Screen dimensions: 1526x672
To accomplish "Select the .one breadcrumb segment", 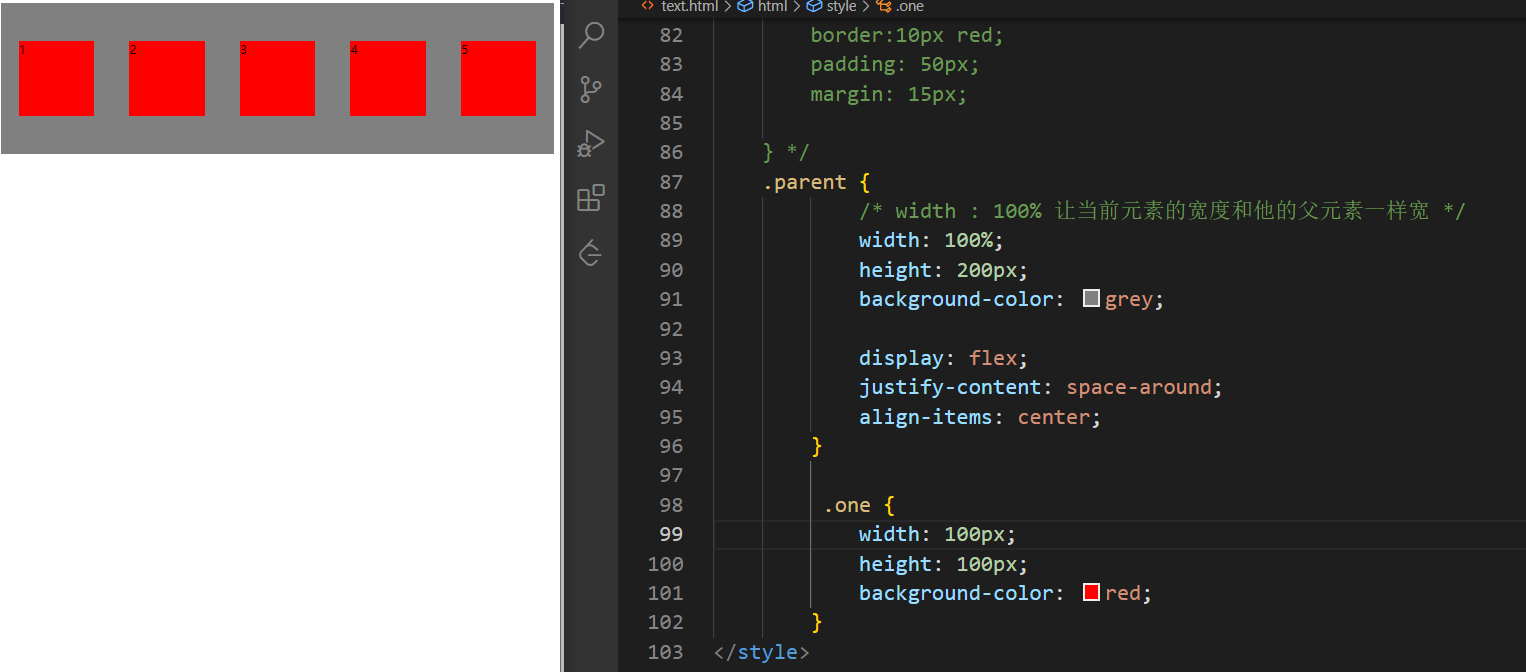I will 909,6.
